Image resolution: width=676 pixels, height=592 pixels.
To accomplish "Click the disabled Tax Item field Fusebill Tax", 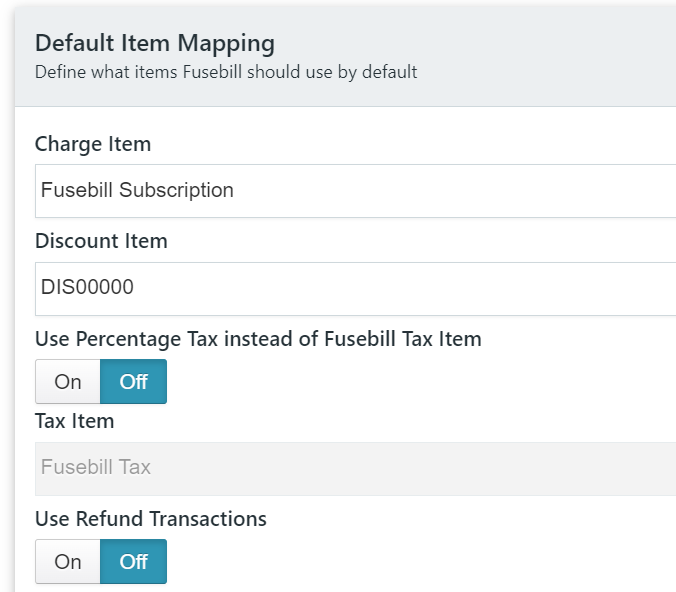I will tap(355, 469).
